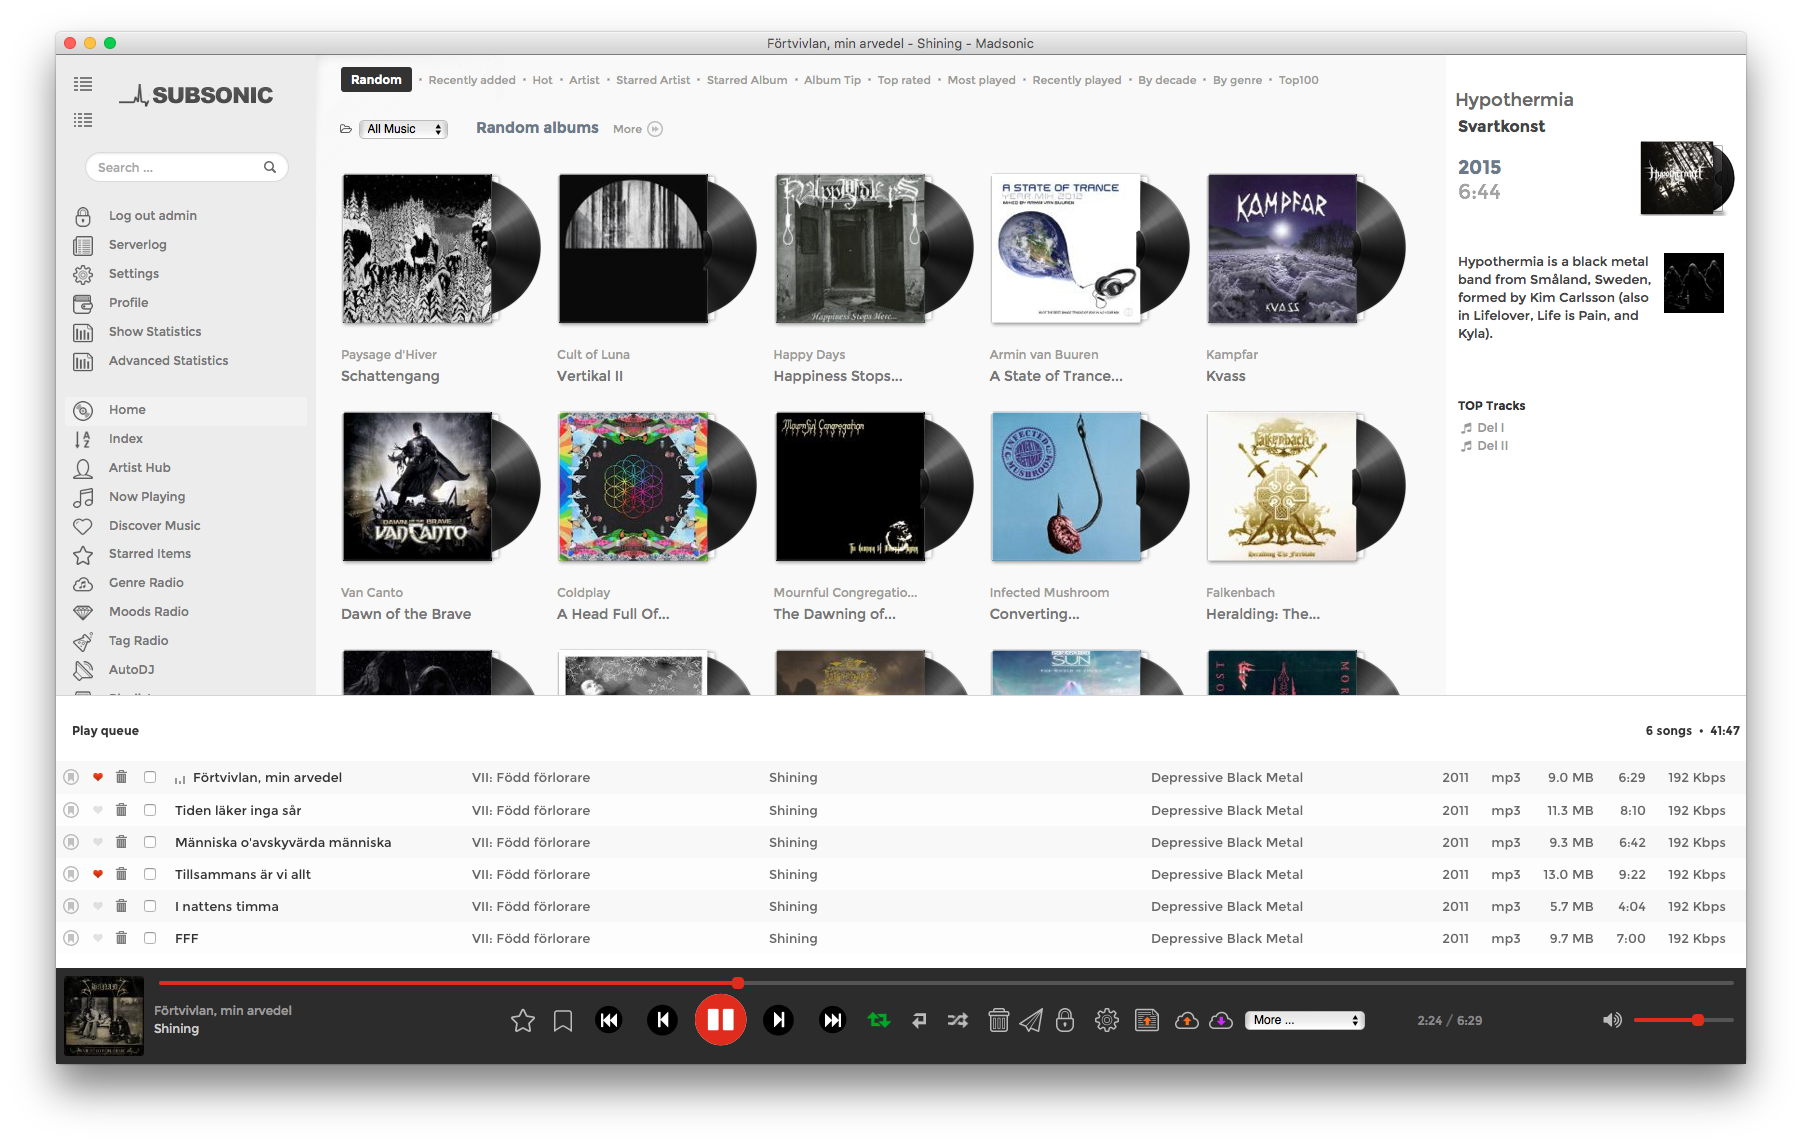Star heart on Människa o'avskyvärda människa
The height and width of the screenshot is (1144, 1802).
click(x=98, y=842)
